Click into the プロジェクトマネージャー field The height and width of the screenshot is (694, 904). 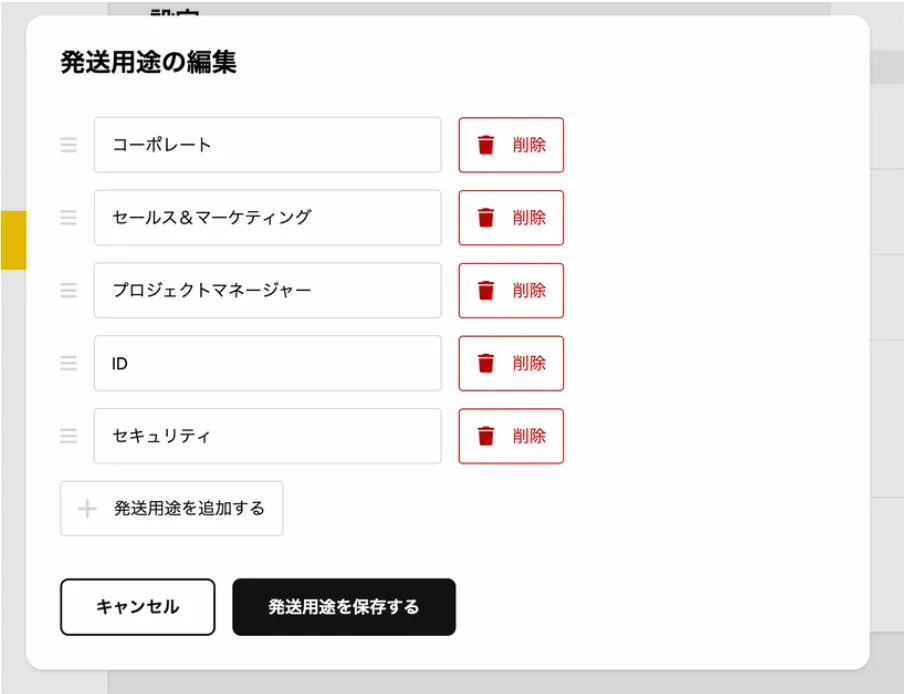click(x=268, y=291)
